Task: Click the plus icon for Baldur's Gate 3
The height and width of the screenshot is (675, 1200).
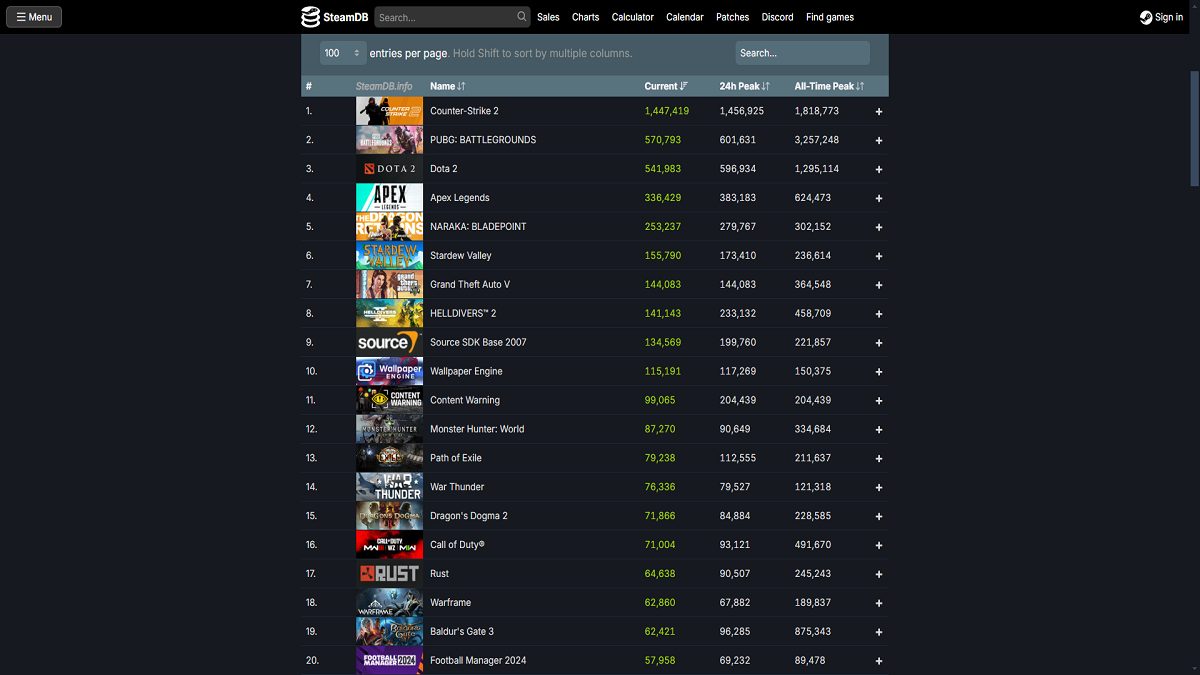Action: pyautogui.click(x=879, y=632)
